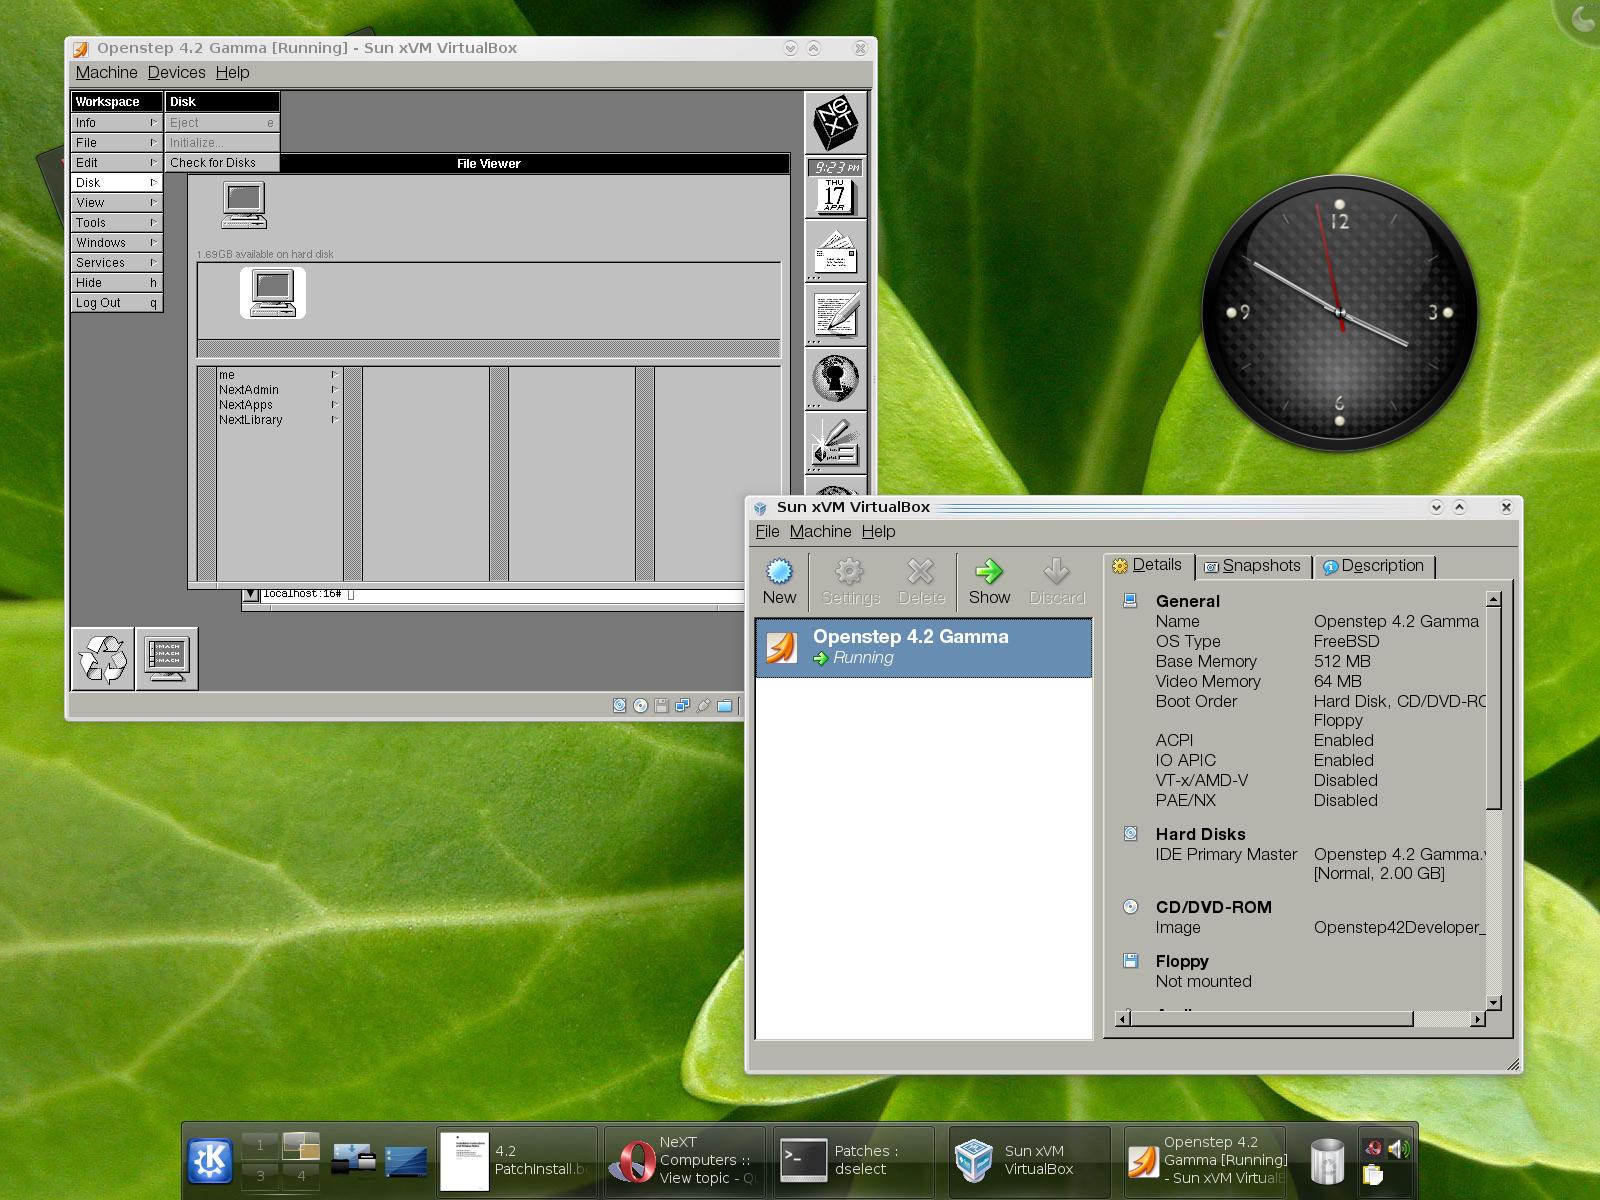Expand the Disk submenu in Workspace menu

(x=115, y=182)
